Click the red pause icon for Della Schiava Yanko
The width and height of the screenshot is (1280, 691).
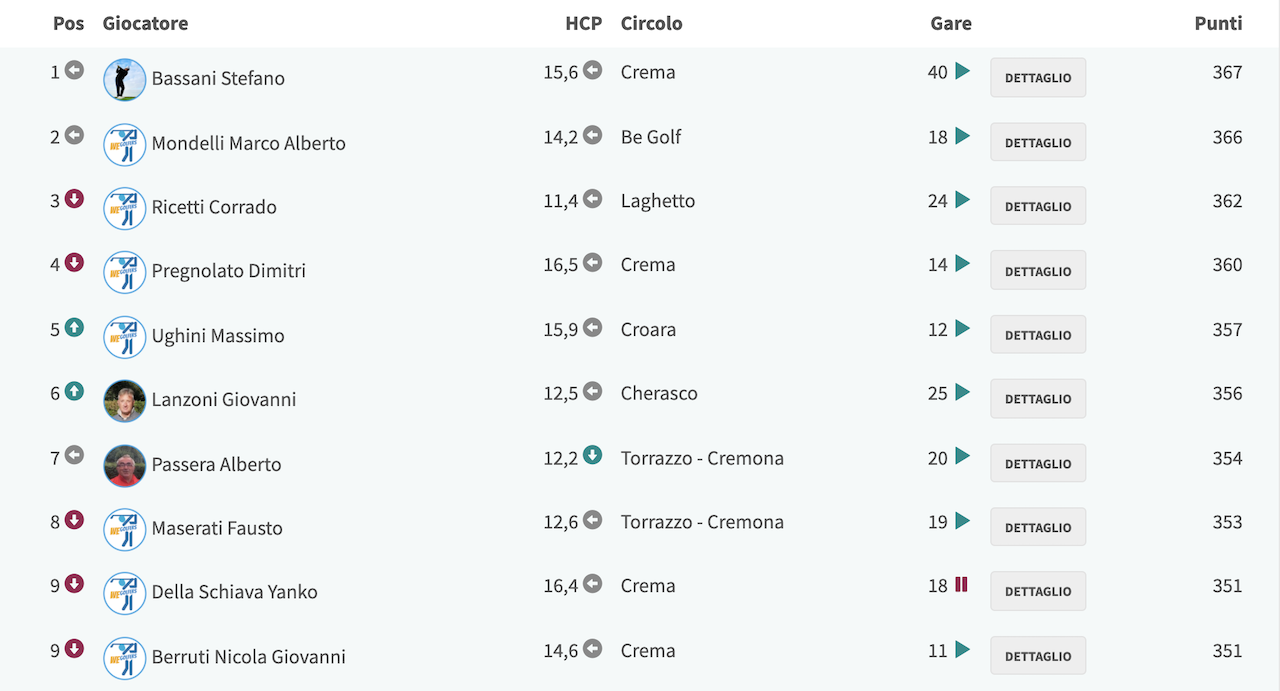tap(961, 585)
